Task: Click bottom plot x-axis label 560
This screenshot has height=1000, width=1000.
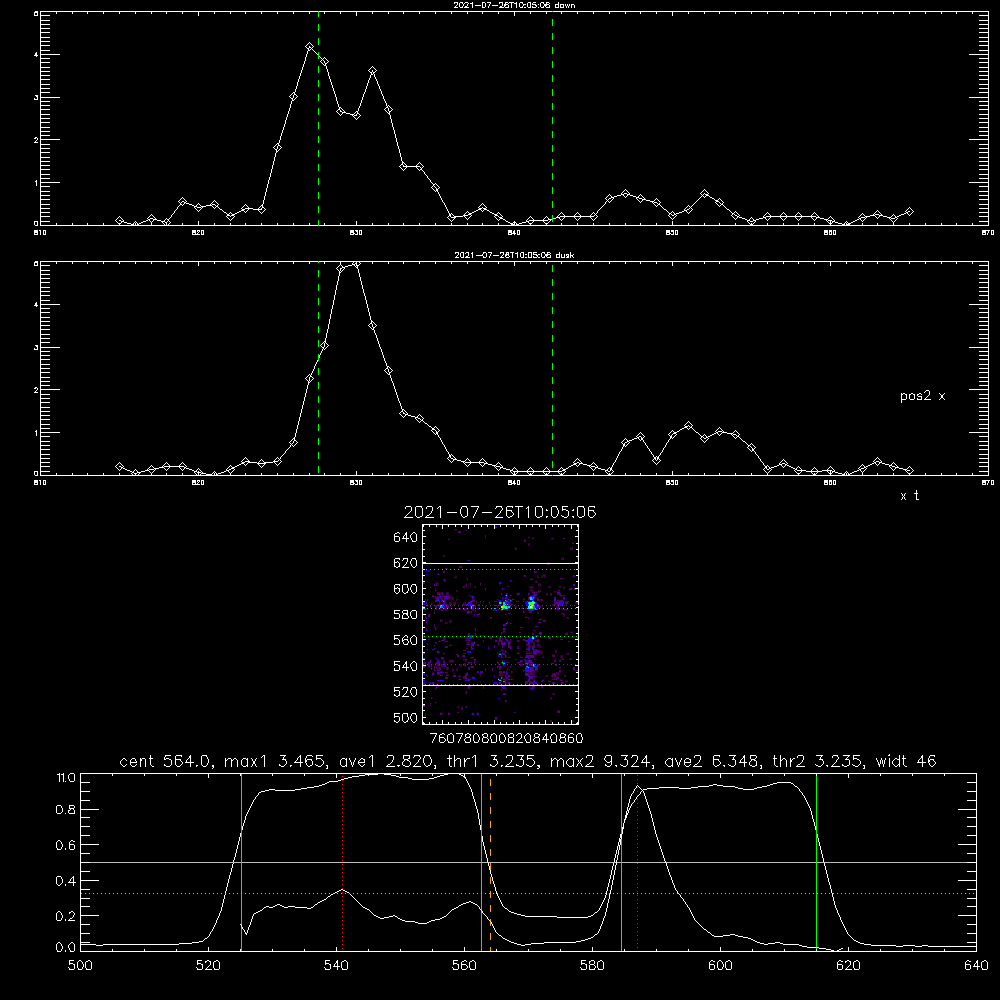Action: pyautogui.click(x=464, y=966)
